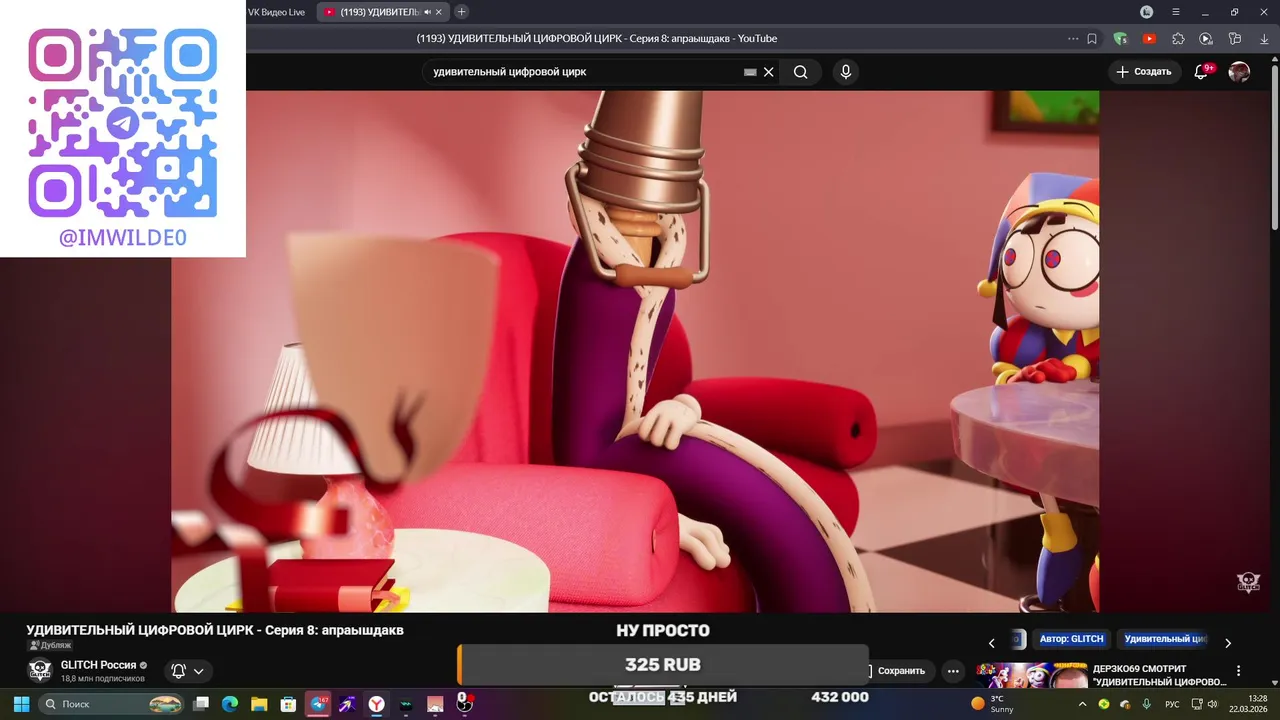Open the tray volume speaker icon

pyautogui.click(x=1213, y=704)
